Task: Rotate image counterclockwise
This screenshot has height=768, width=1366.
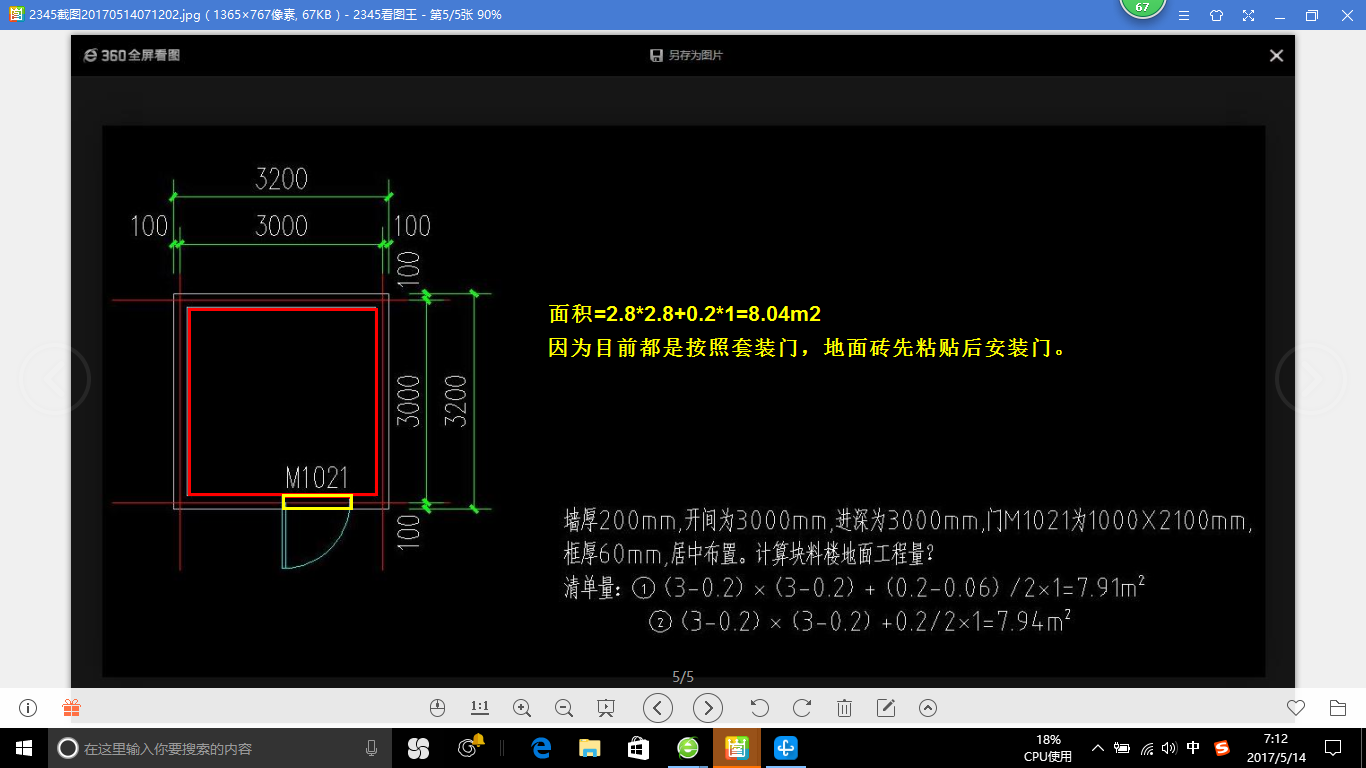Action: click(x=759, y=708)
